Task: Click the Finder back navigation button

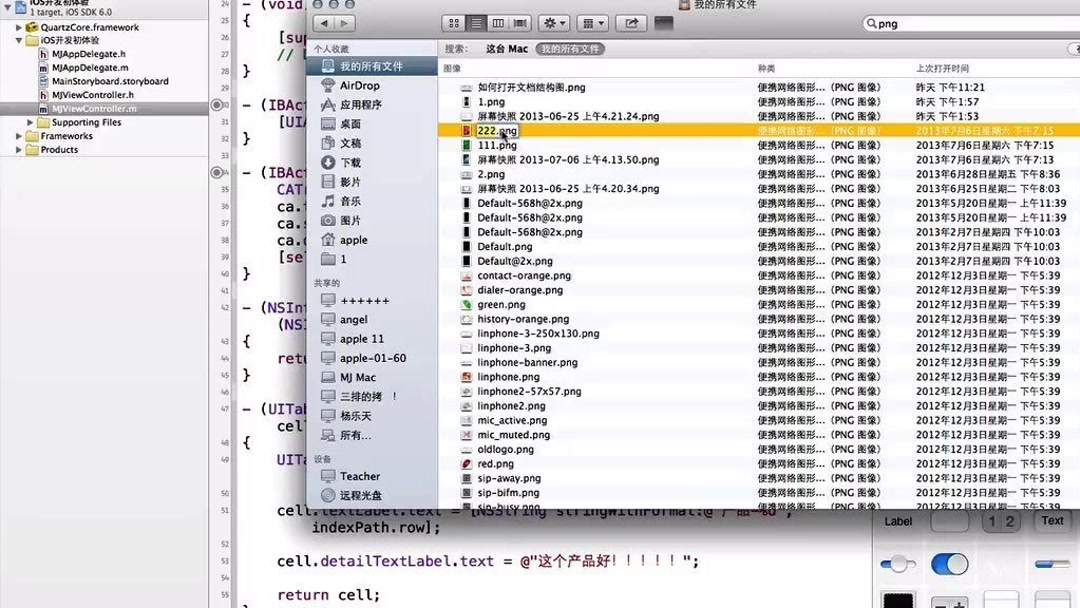Action: (322, 22)
